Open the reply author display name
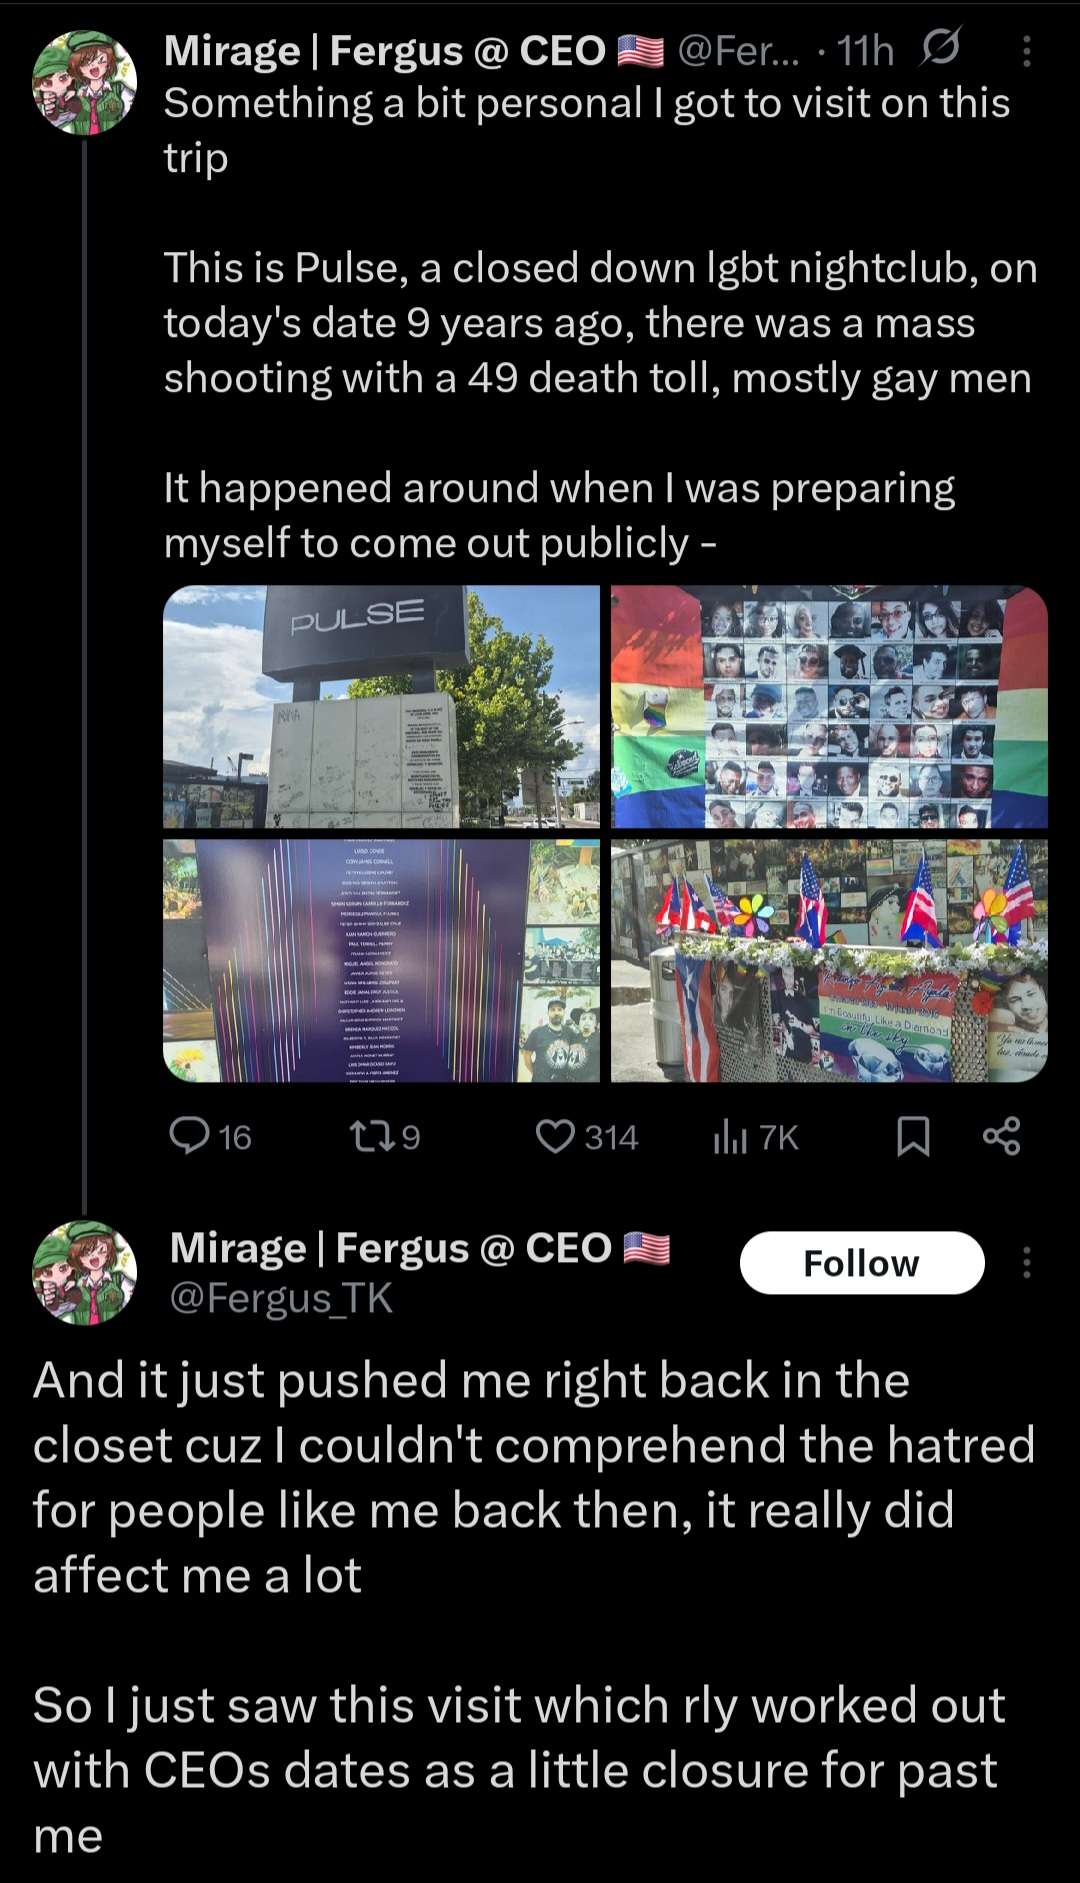 tap(391, 1247)
